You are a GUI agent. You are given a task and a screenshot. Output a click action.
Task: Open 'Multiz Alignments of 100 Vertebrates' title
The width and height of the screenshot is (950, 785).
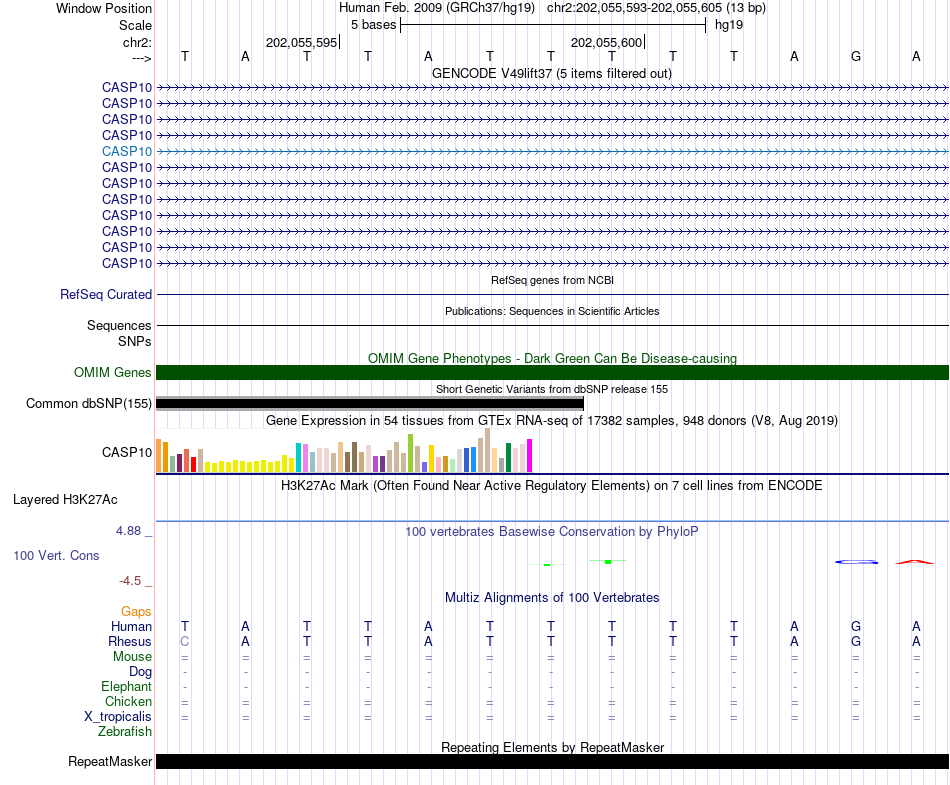[x=552, y=598]
